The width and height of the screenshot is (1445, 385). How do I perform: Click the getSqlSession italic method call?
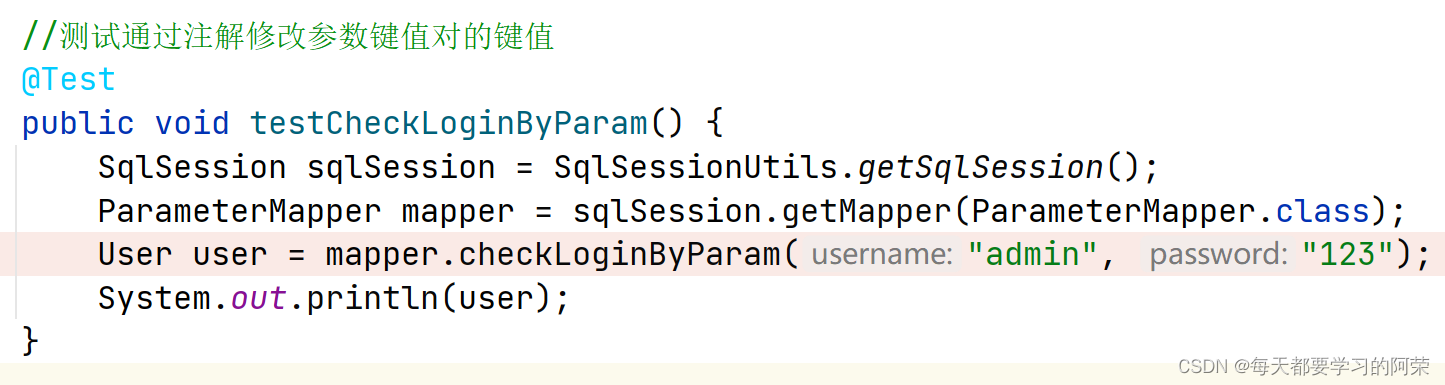[980, 167]
